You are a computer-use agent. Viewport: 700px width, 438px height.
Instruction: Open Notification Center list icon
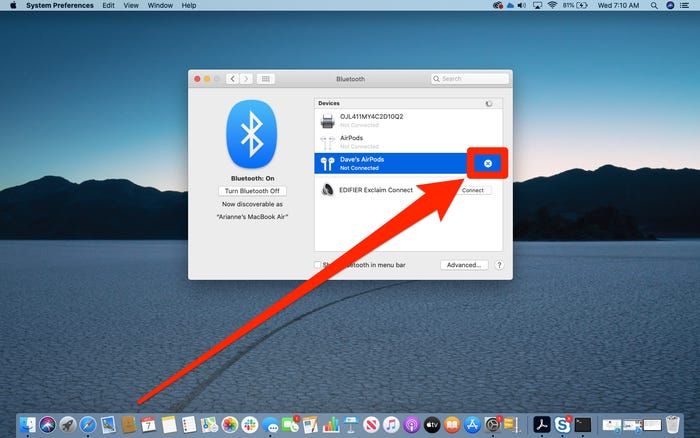[x=684, y=5]
